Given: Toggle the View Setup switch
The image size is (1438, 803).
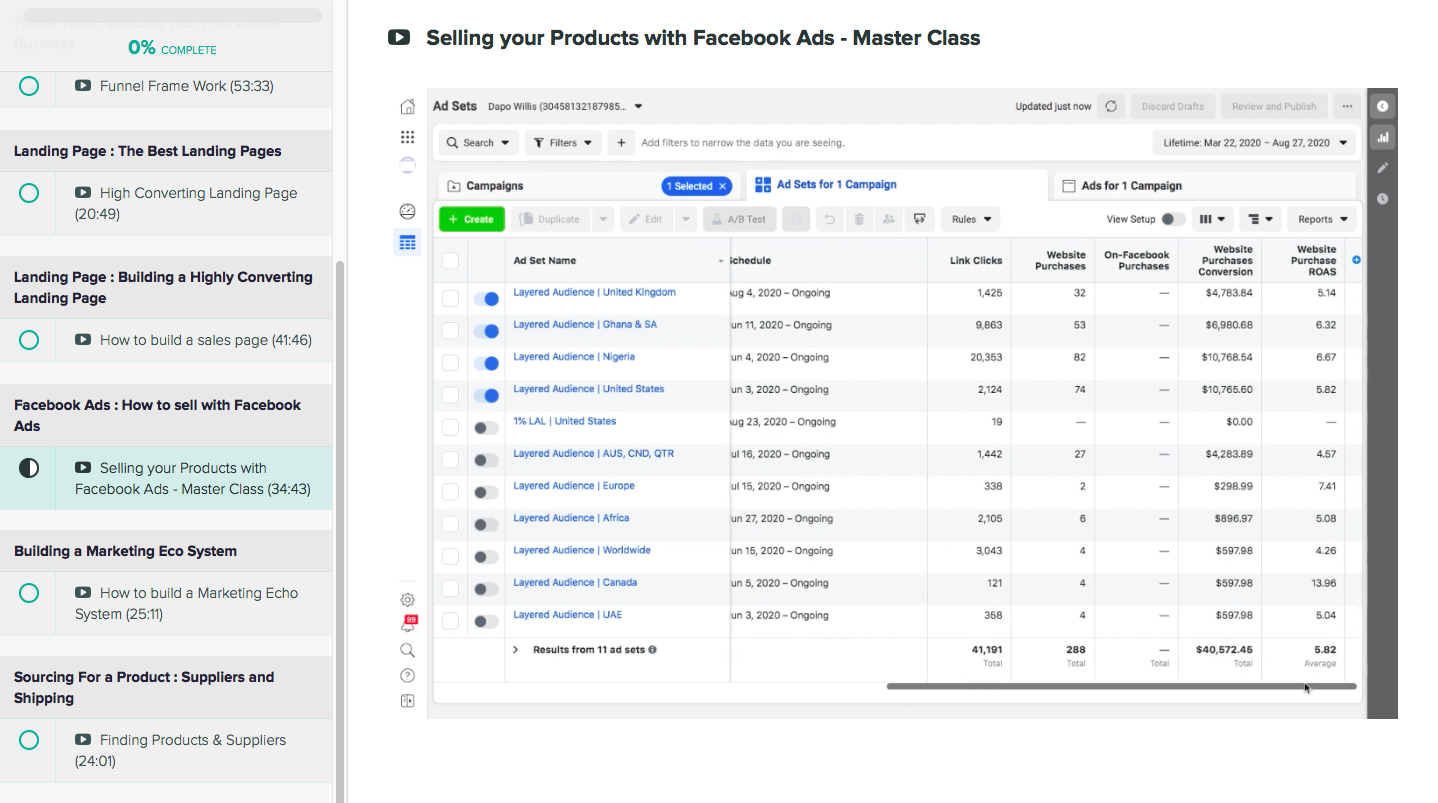Looking at the screenshot, I should [x=1173, y=219].
